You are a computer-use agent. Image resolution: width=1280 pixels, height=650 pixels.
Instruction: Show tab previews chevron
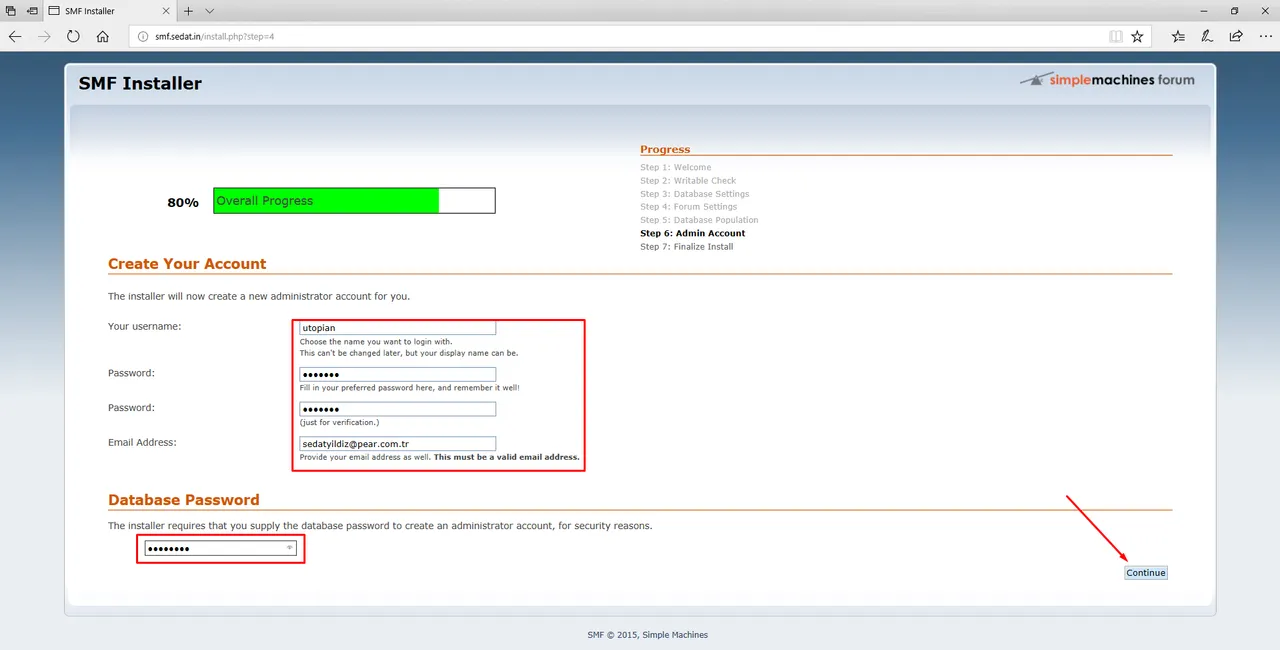point(209,11)
